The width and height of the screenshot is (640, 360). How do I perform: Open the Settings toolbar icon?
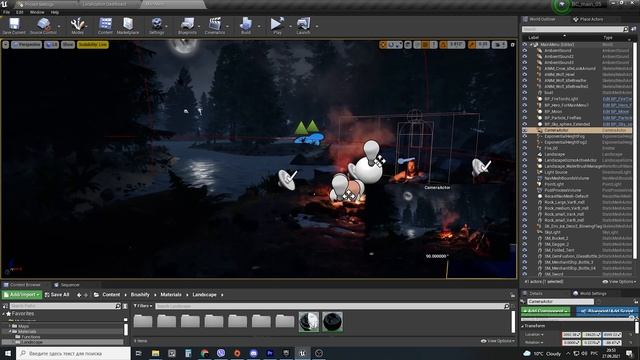tap(156, 25)
